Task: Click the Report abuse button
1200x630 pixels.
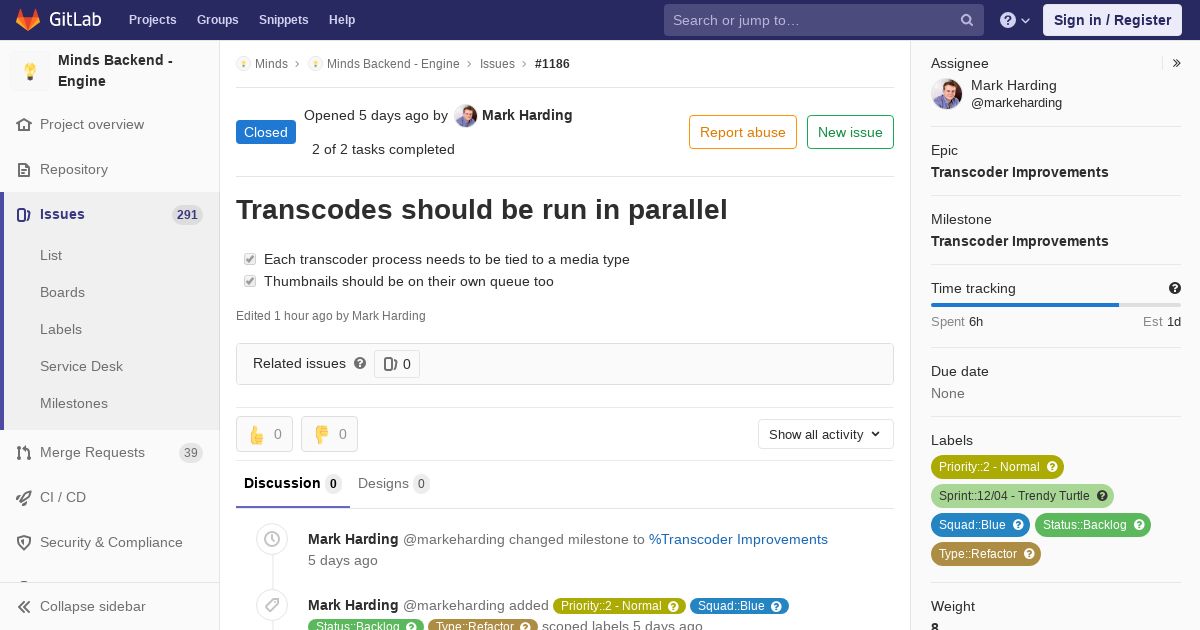Action: point(743,132)
